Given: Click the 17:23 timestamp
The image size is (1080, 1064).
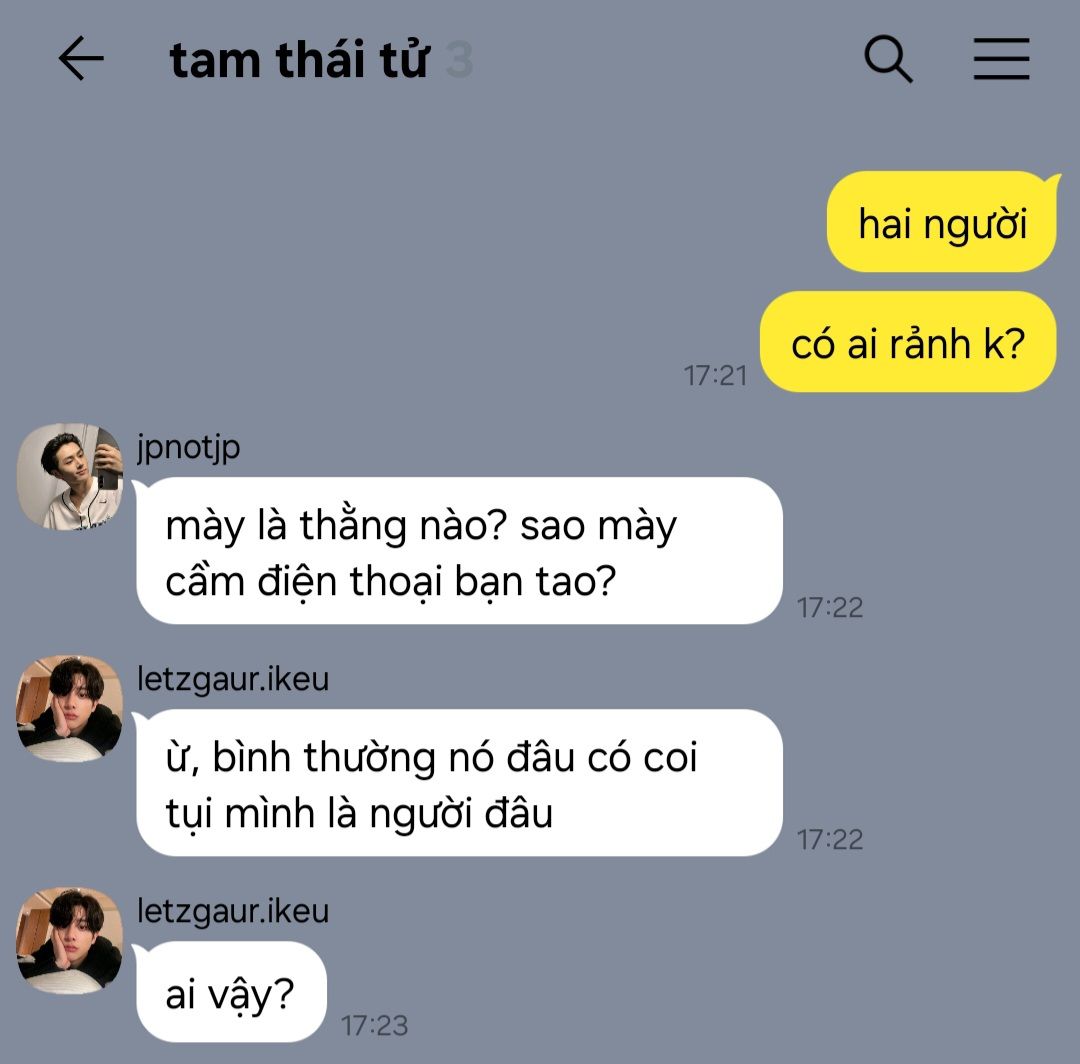Looking at the screenshot, I should [375, 1026].
